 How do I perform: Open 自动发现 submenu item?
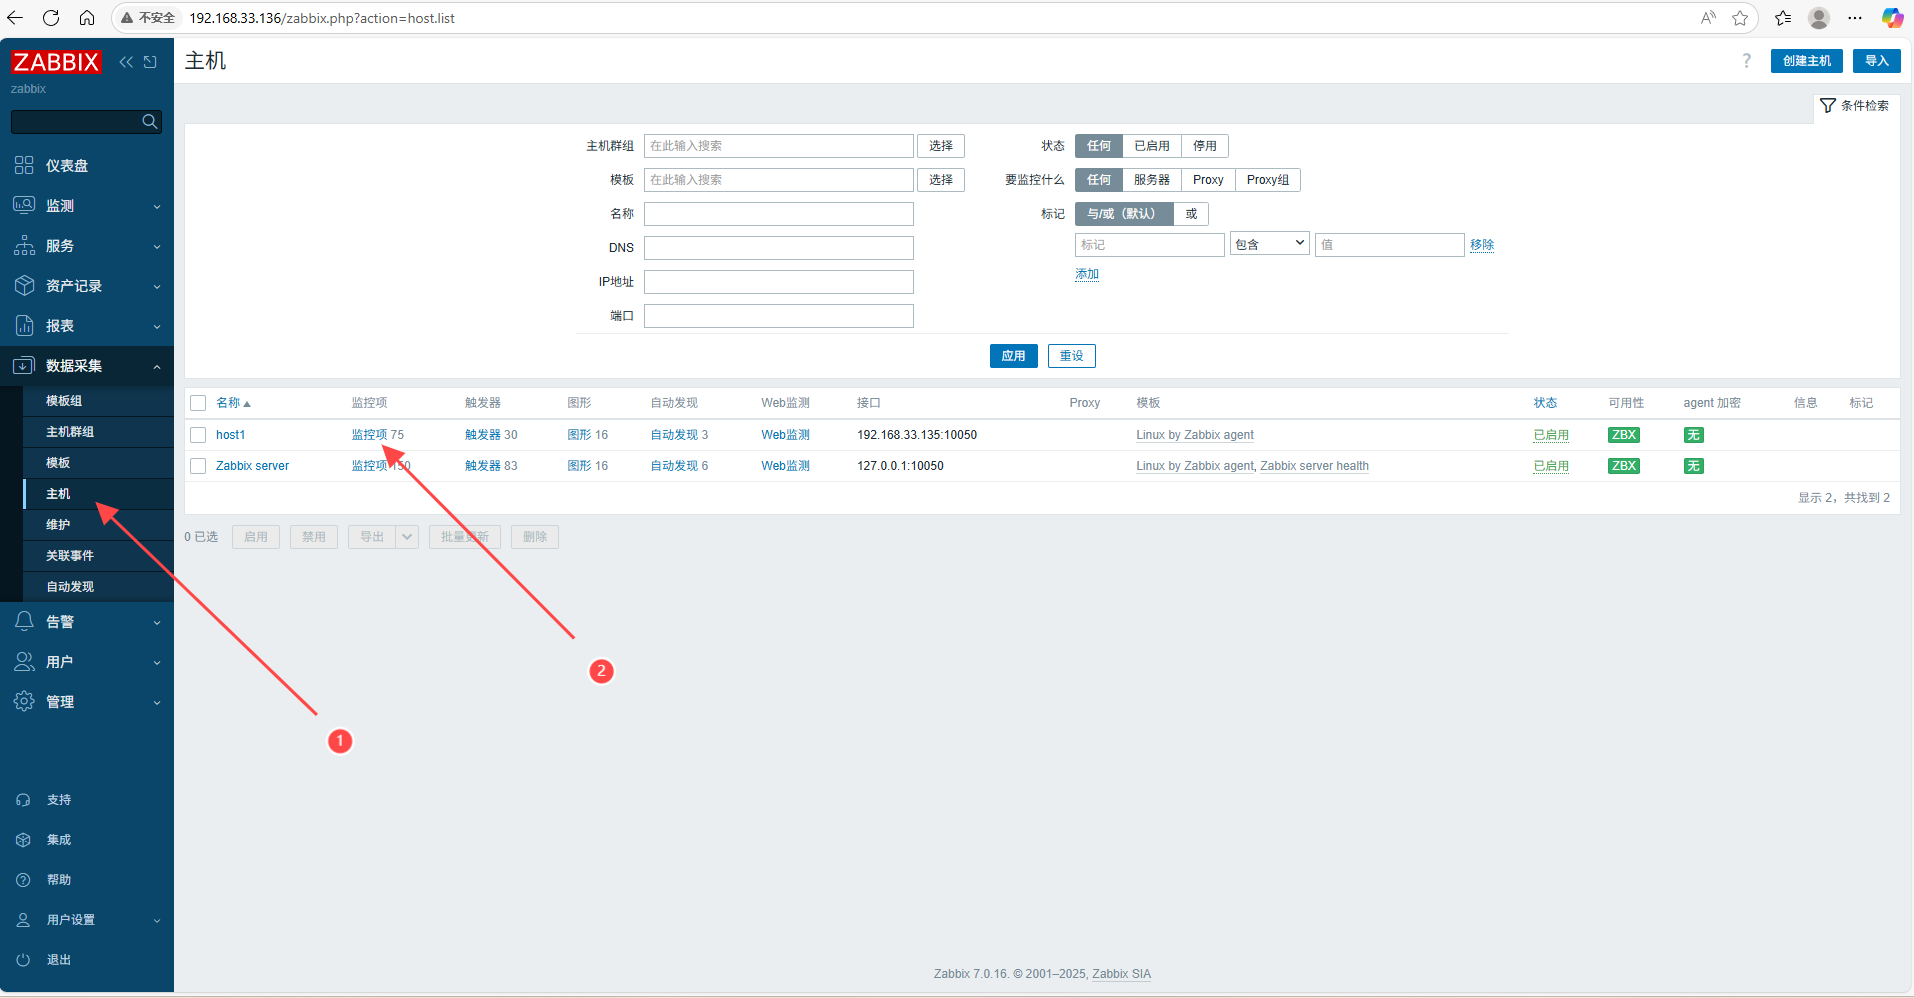tap(98, 587)
